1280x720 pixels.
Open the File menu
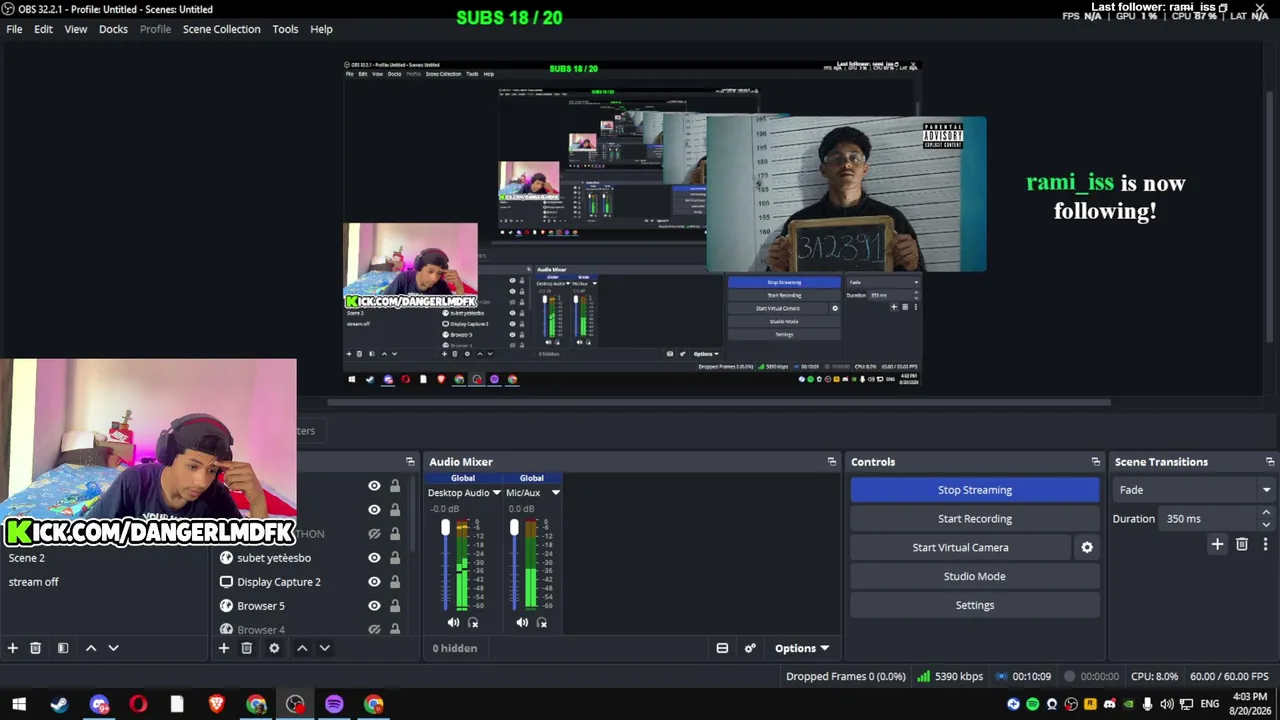[14, 29]
